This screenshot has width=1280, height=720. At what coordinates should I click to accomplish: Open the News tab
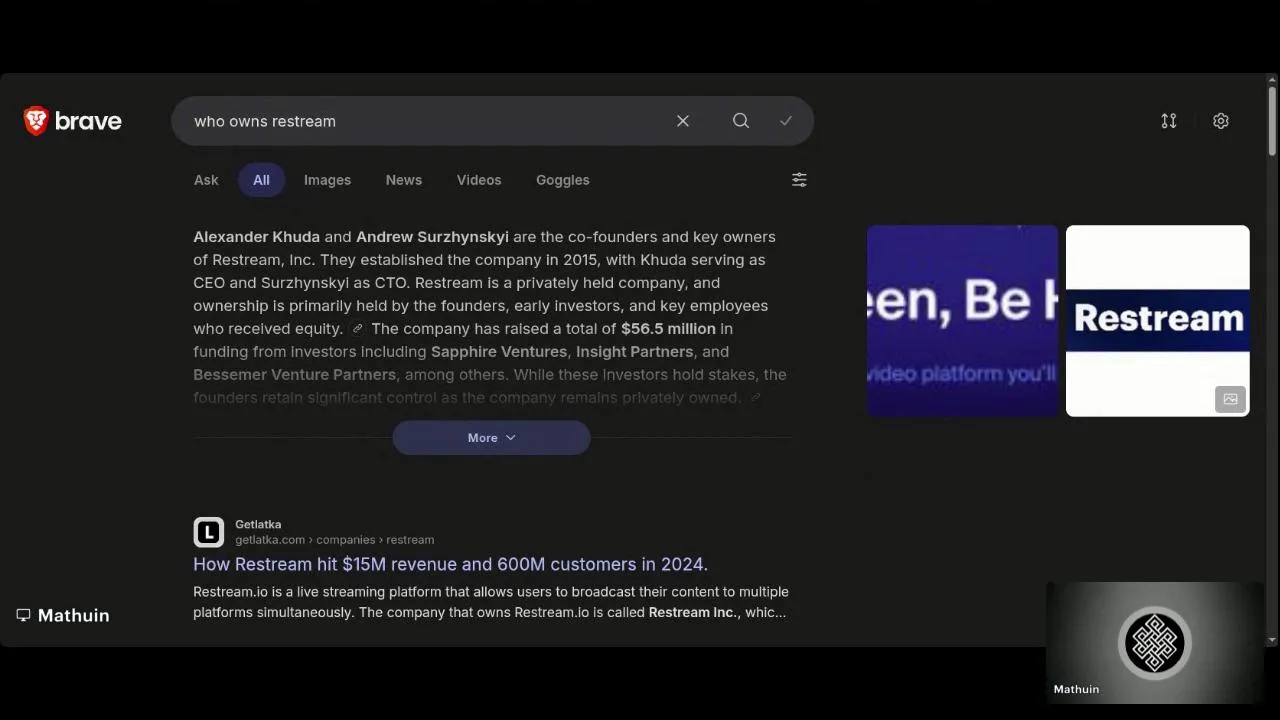pos(404,180)
